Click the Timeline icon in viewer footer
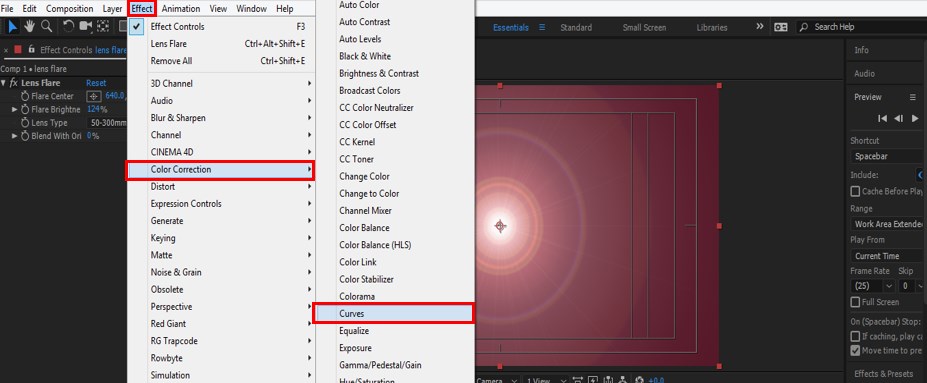 point(608,379)
